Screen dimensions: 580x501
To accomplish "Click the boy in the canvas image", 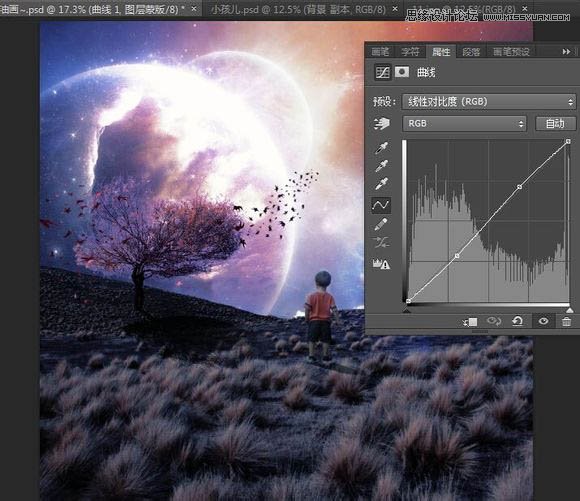I will click(x=320, y=316).
